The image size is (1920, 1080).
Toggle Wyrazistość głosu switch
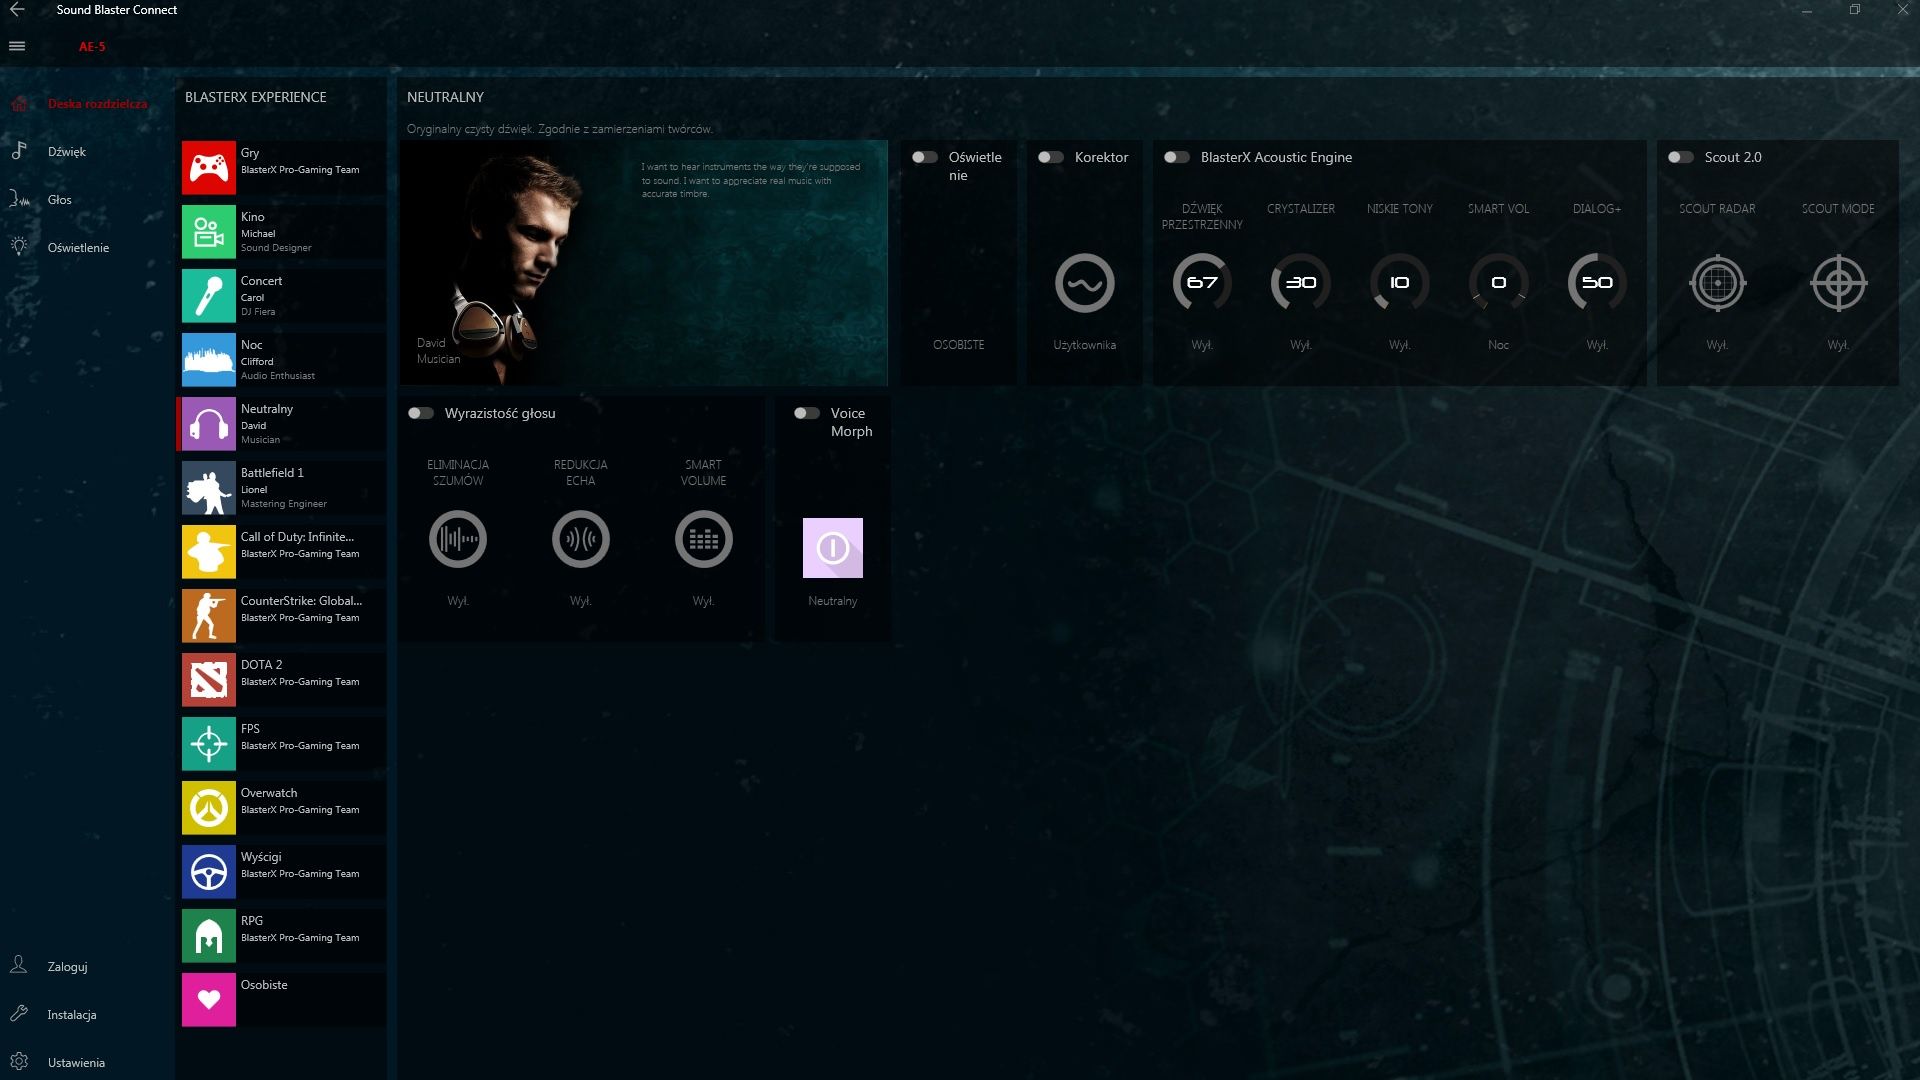[421, 413]
